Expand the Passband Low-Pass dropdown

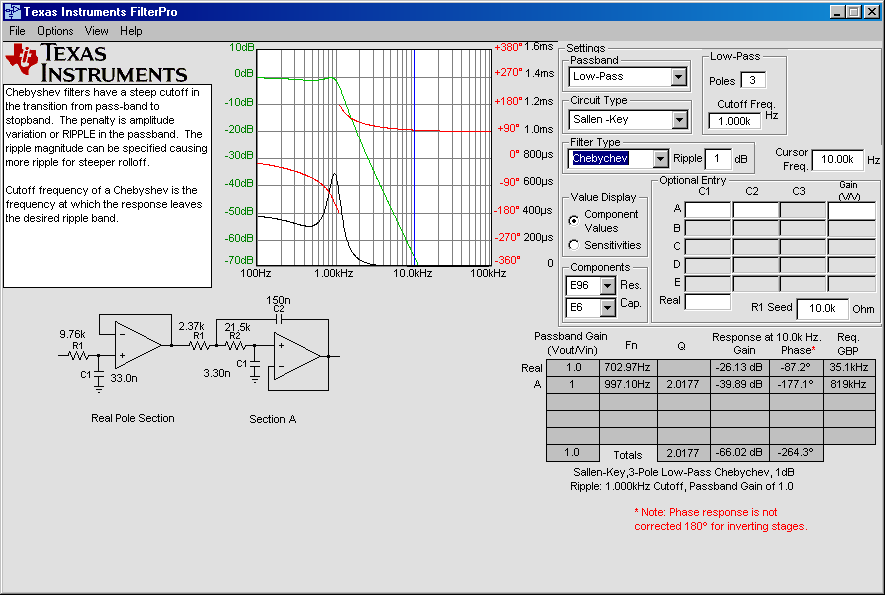coord(678,77)
